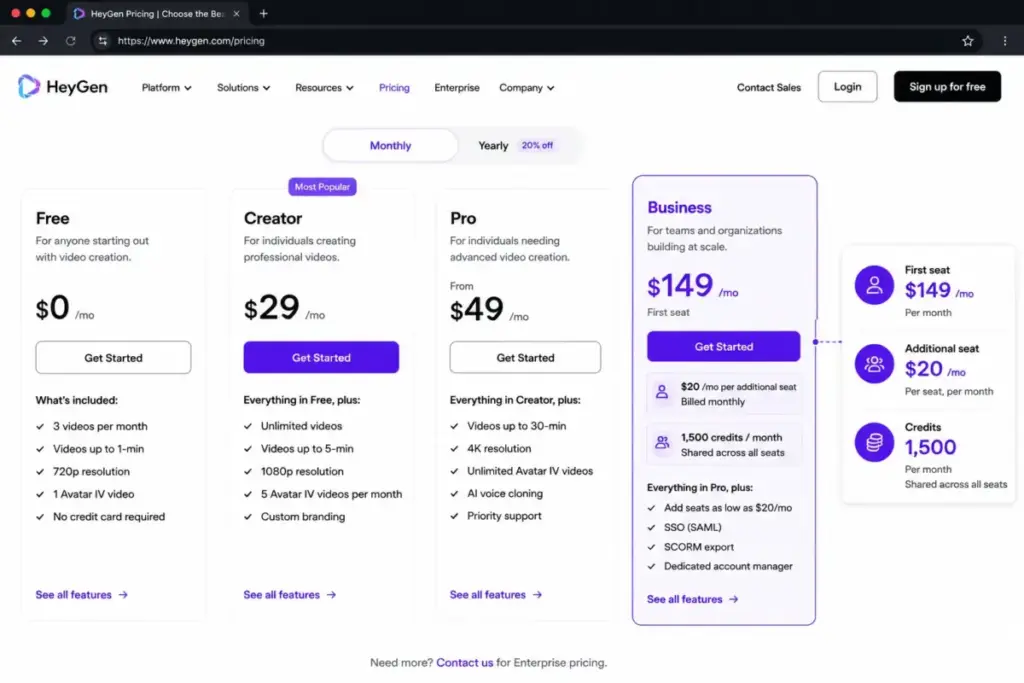Screen dimensions: 1024x683
Task: Open the Resources dropdown
Action: click(324, 87)
